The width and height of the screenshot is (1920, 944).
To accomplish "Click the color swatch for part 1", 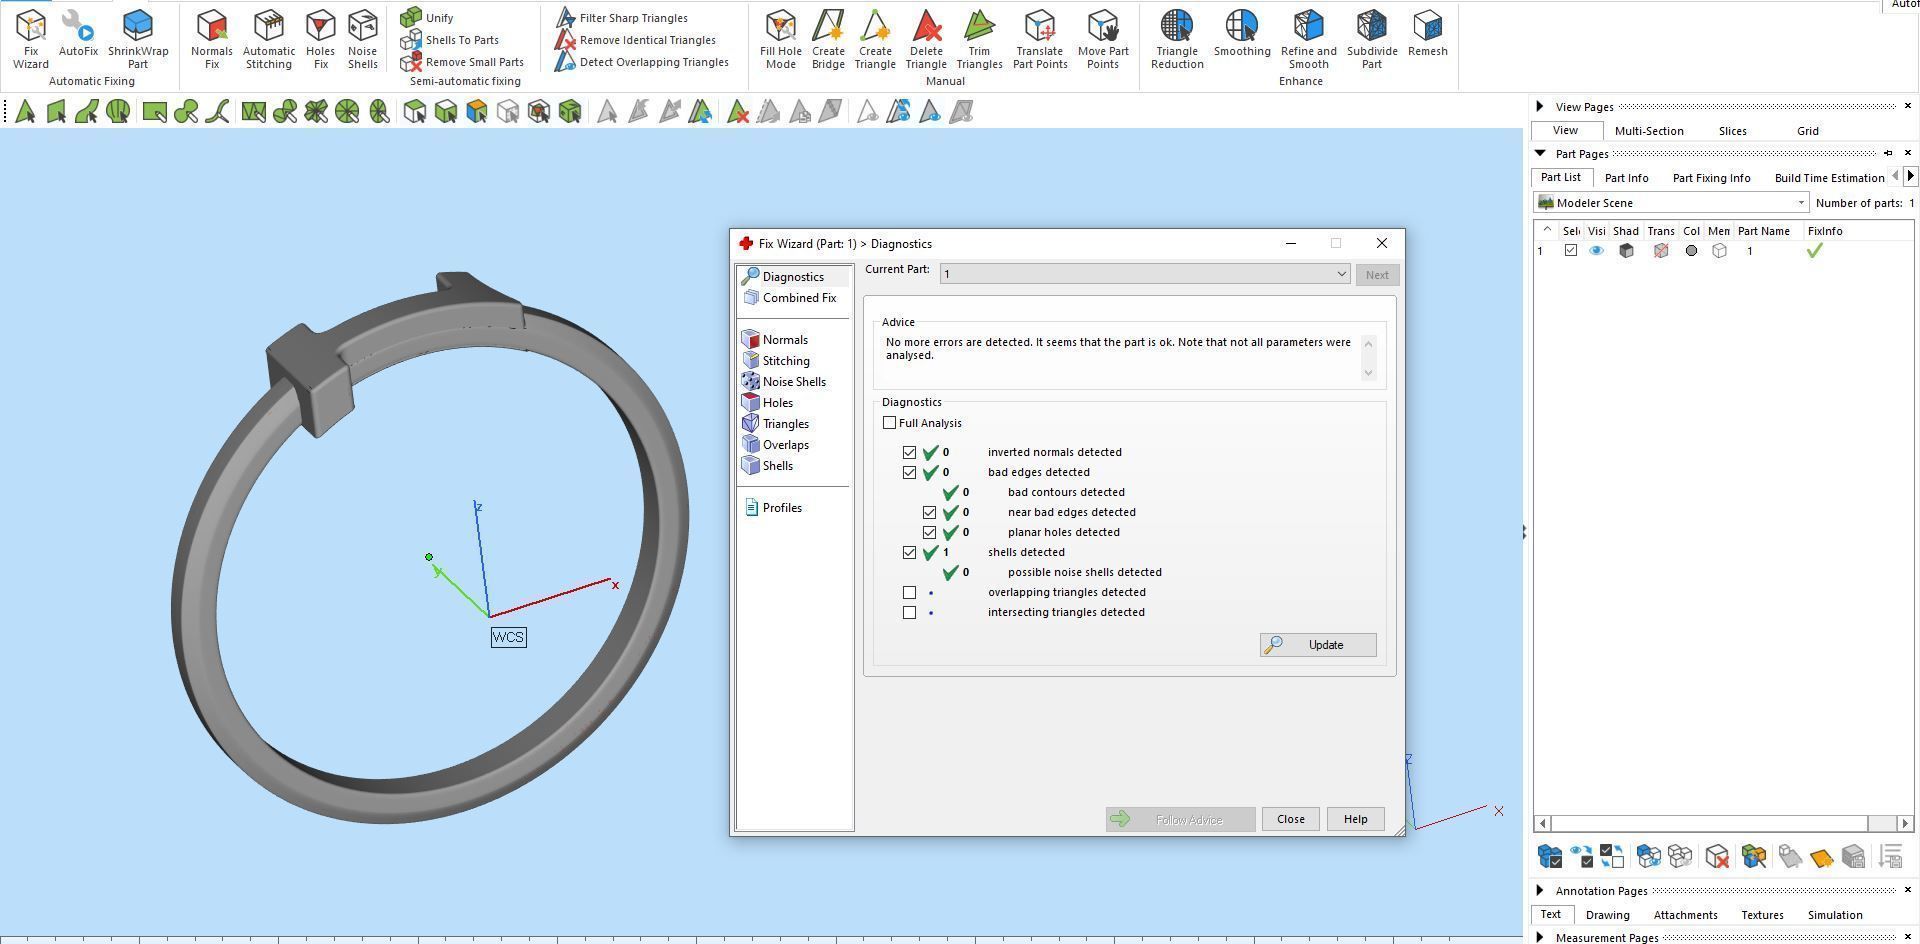I will coord(1691,251).
